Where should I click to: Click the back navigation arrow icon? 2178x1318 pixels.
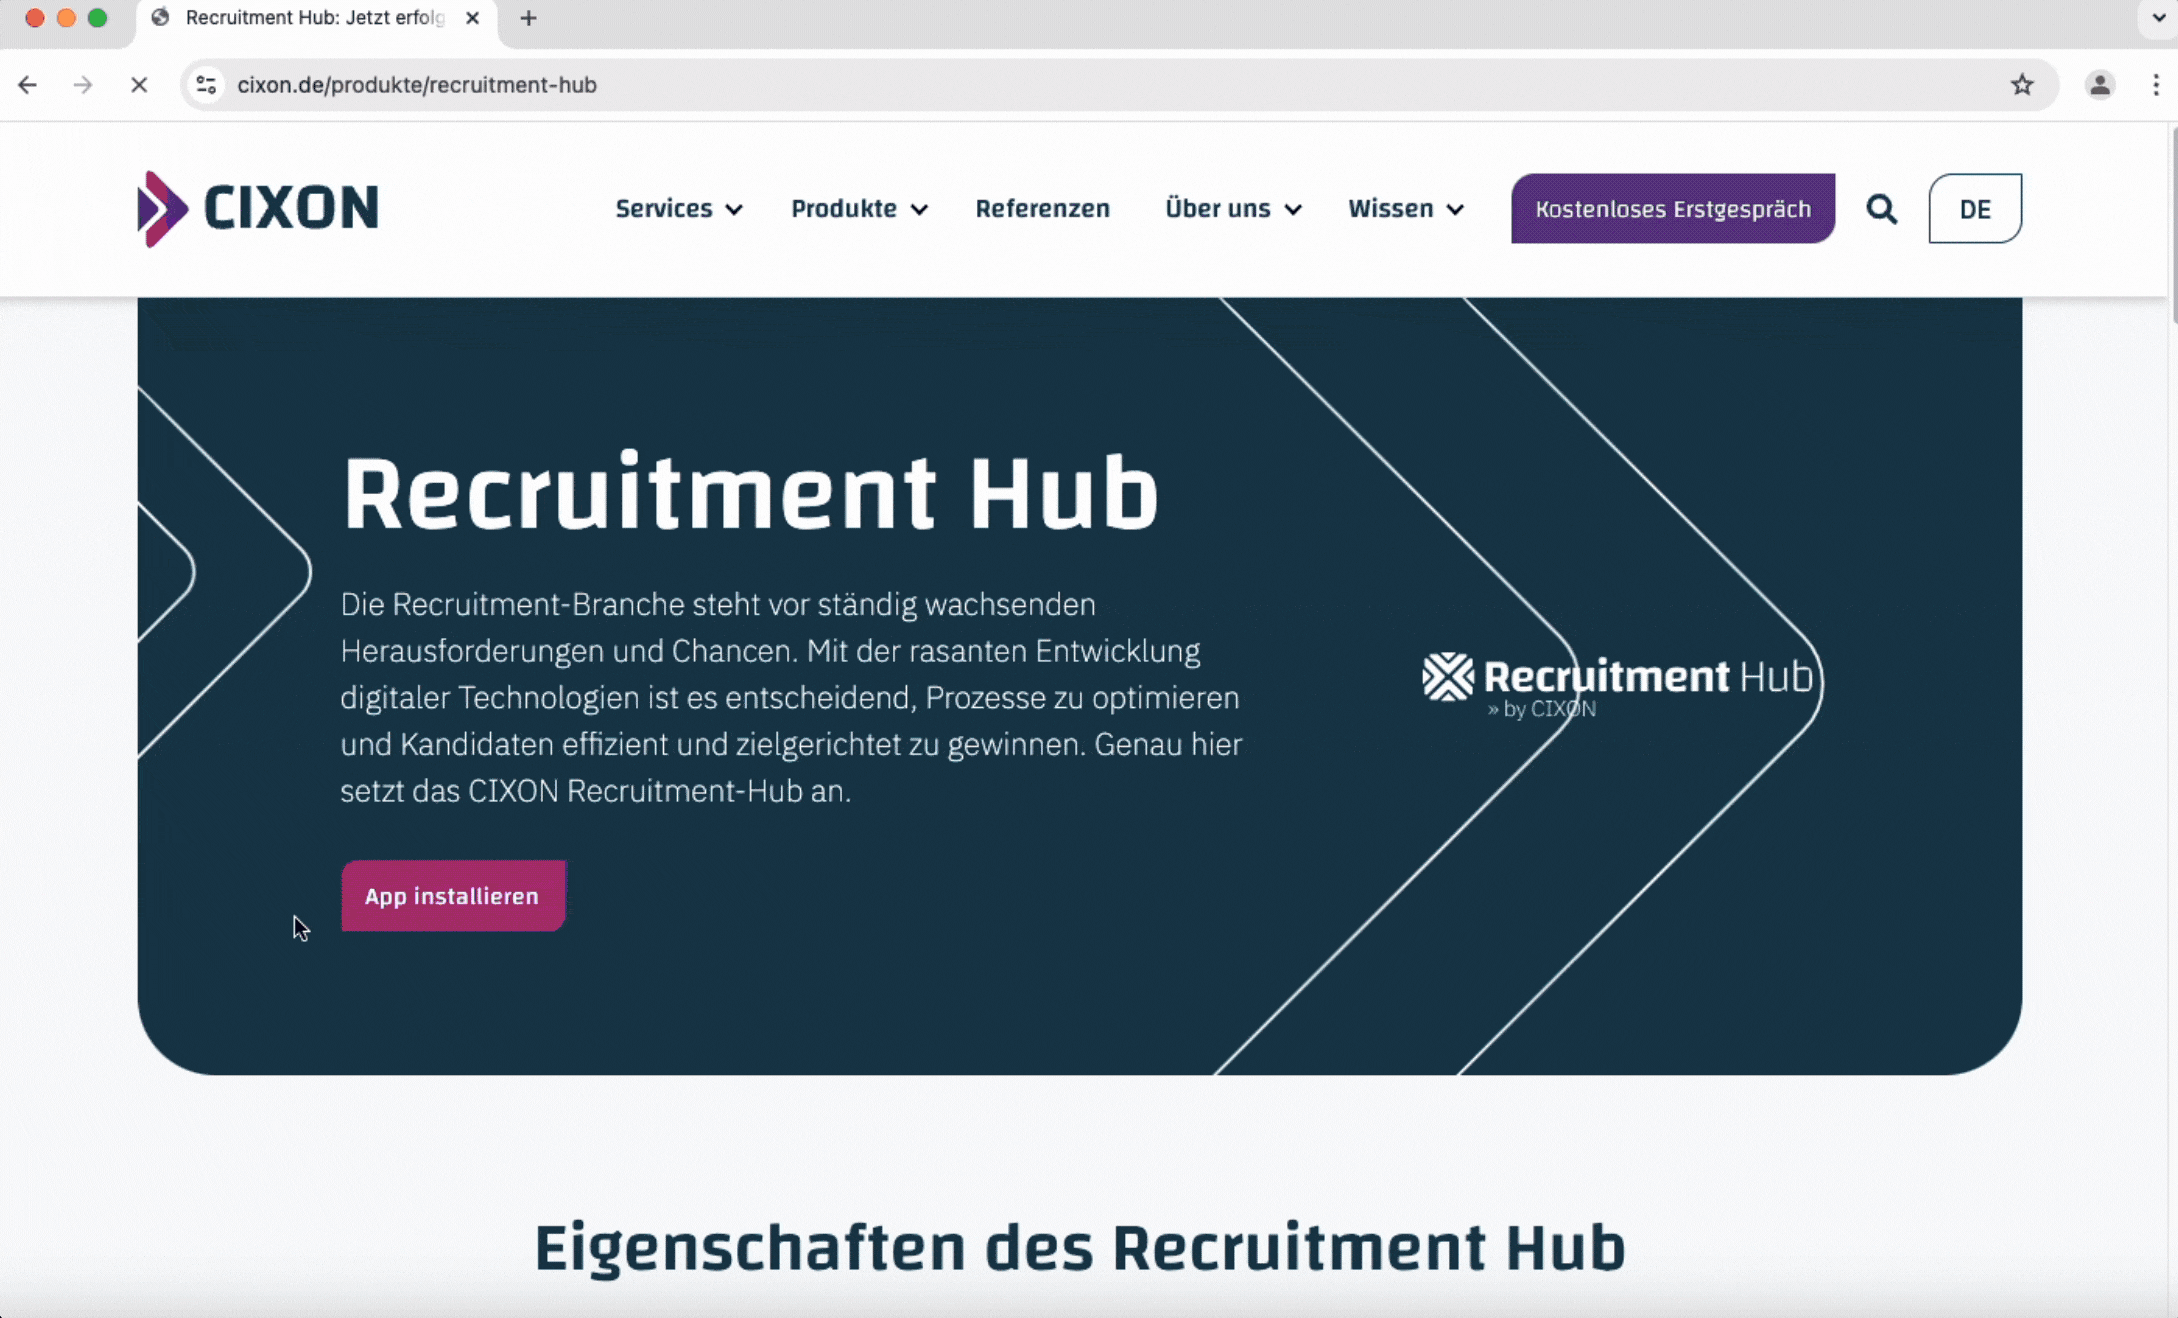(x=26, y=84)
